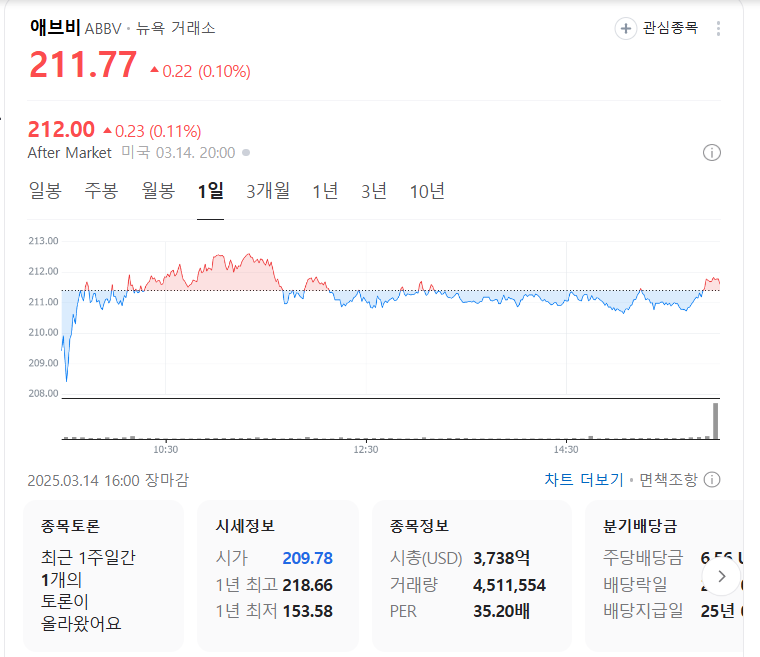The image size is (760, 657).
Task: Open the 차트 더보기 link
Action: tap(584, 480)
